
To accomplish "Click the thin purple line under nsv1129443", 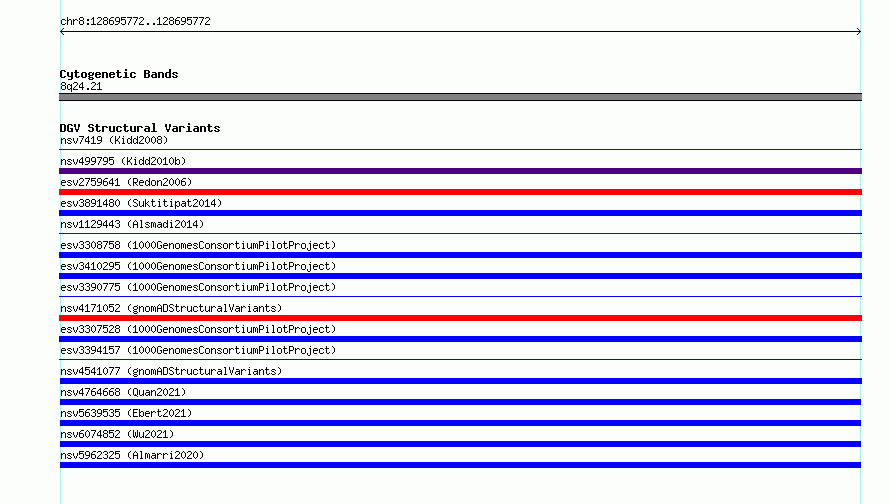I will point(460,233).
